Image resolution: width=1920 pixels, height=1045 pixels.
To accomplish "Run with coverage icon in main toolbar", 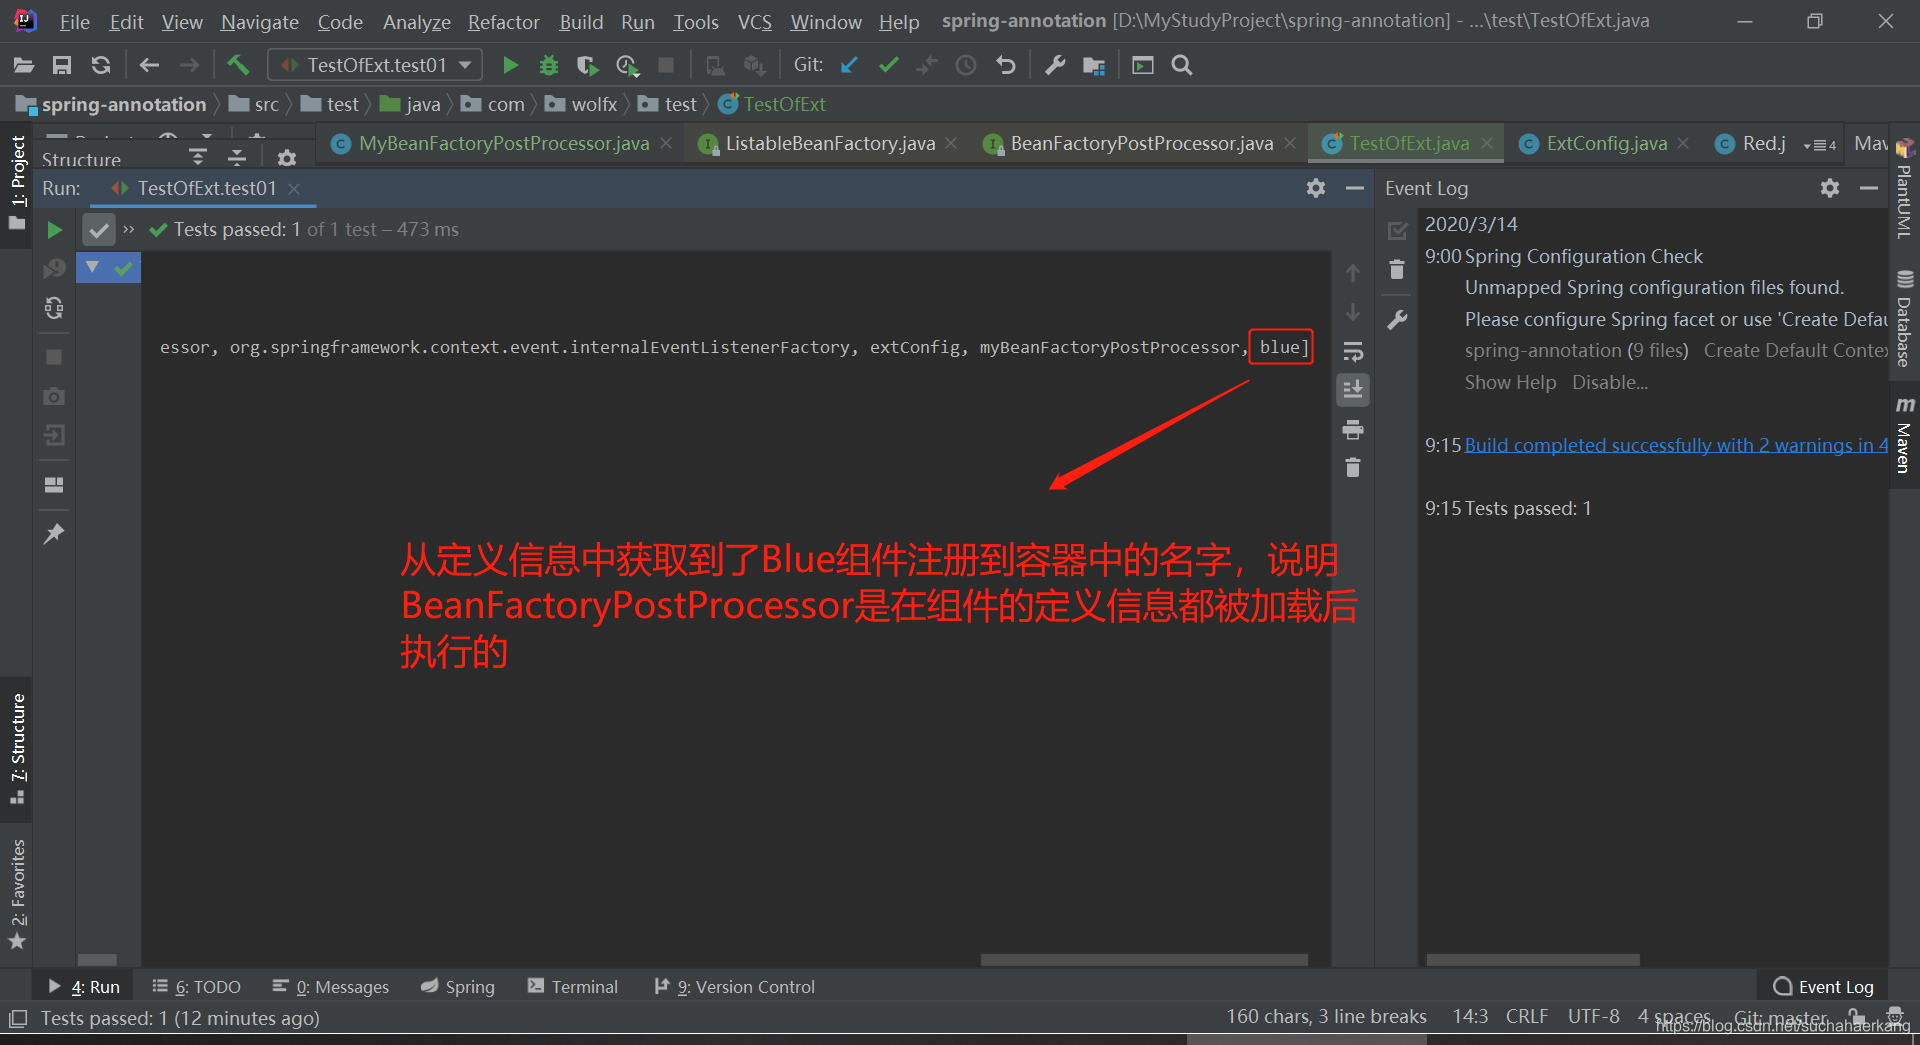I will click(587, 65).
